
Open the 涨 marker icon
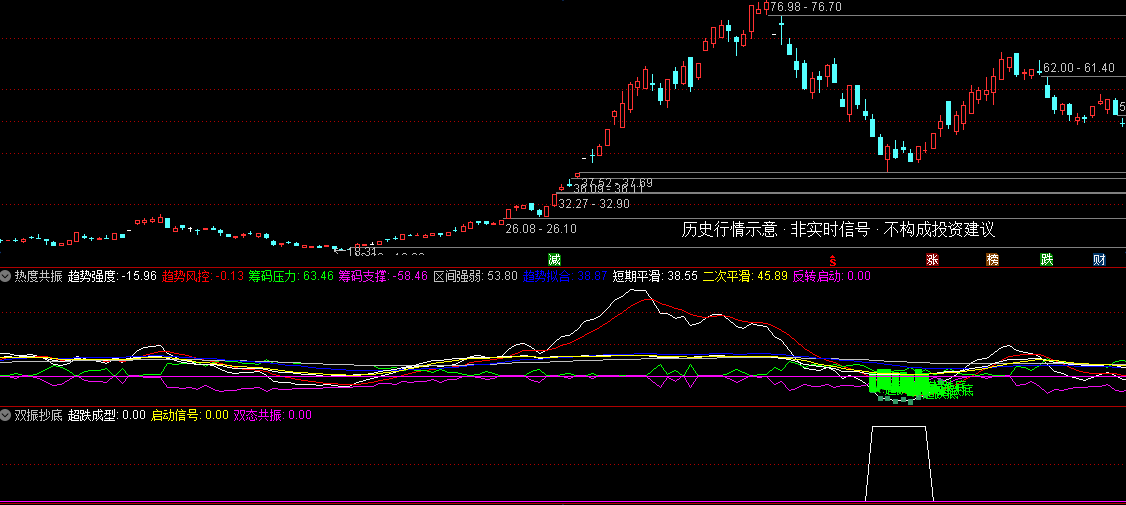(932, 259)
